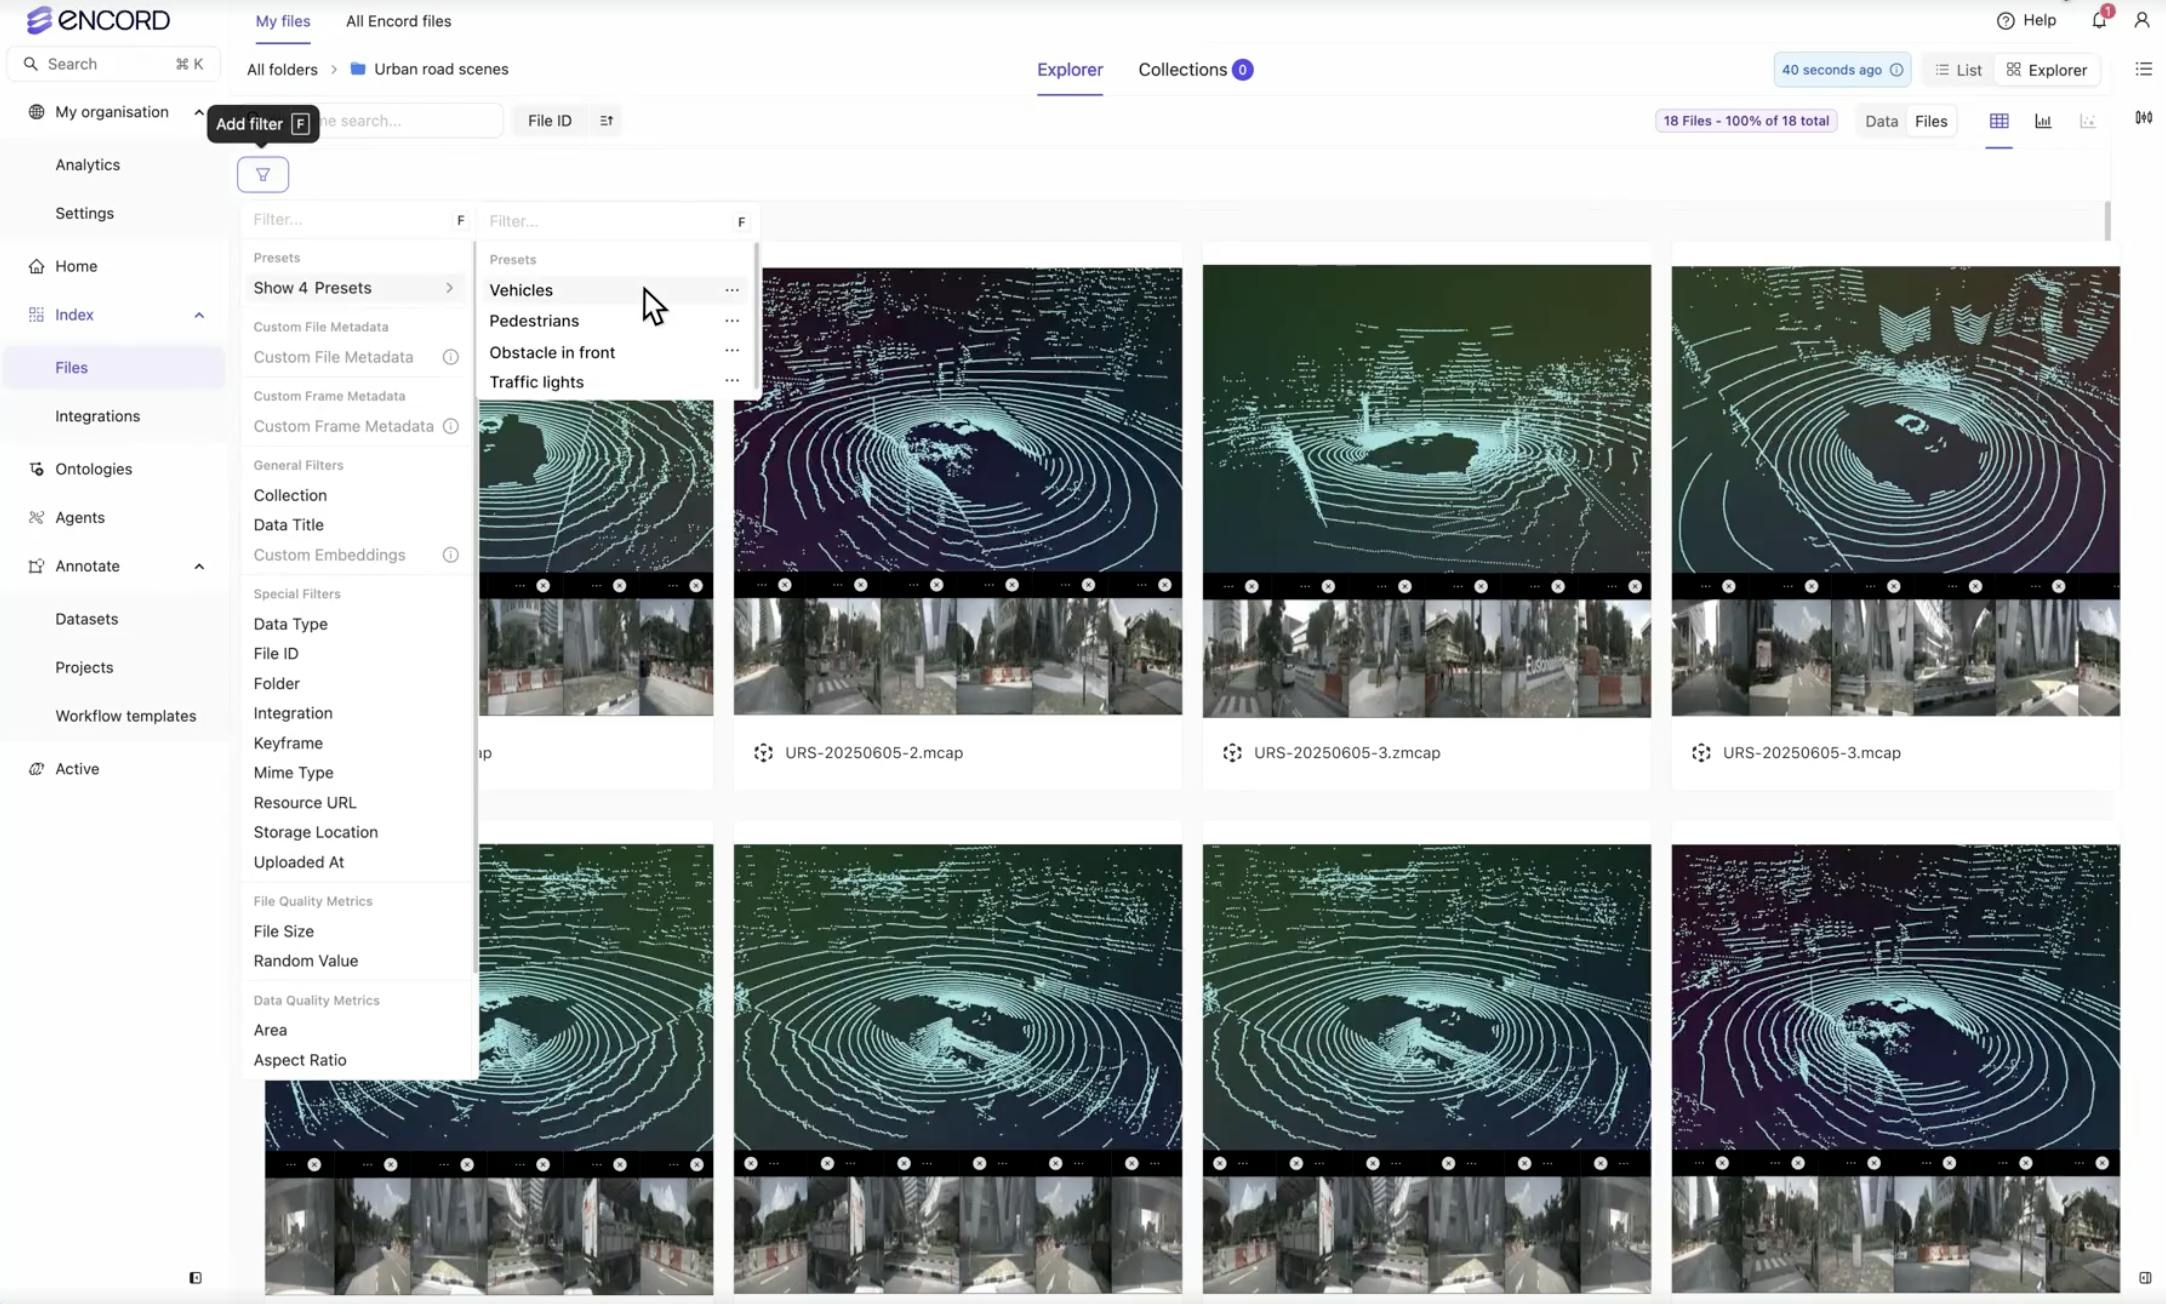Open the notifications bell icon
The width and height of the screenshot is (2166, 1304).
[x=2099, y=20]
